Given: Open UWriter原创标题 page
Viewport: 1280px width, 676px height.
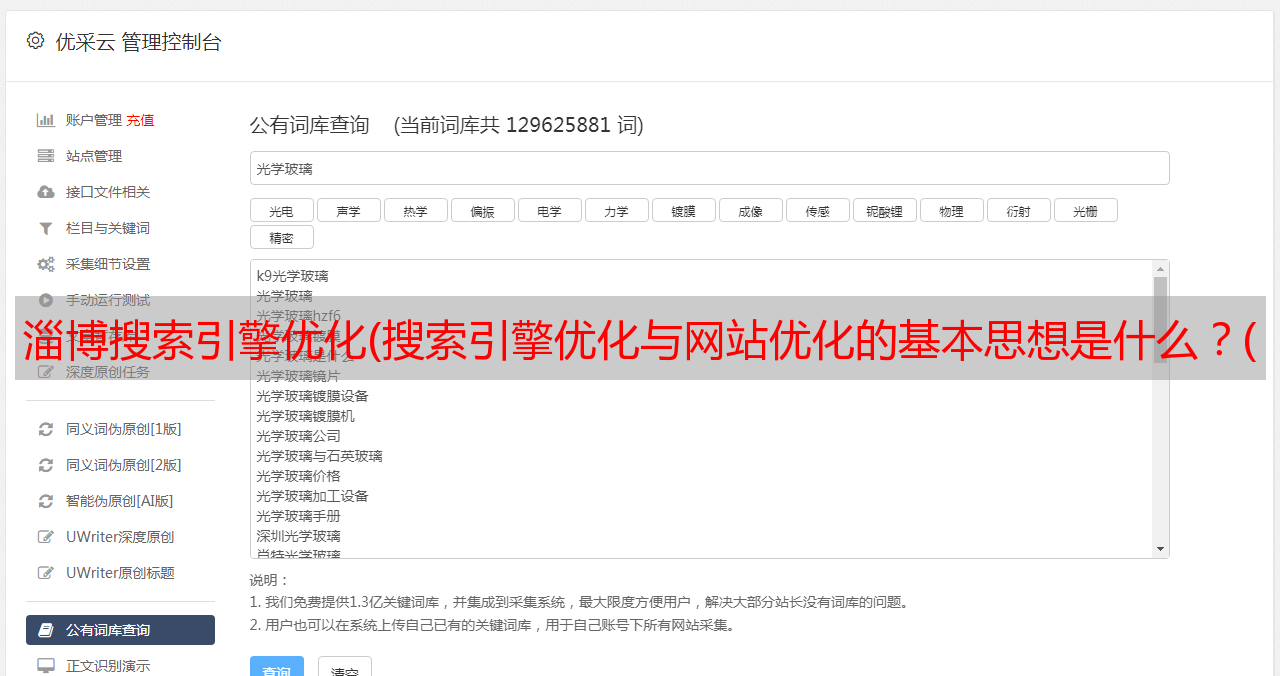Looking at the screenshot, I should (x=120, y=573).
